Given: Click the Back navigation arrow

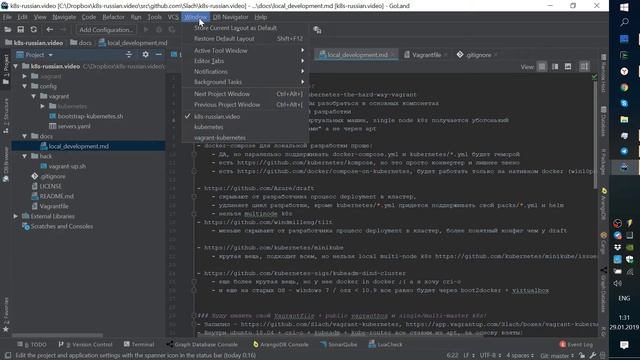Looking at the screenshot, I should click(x=49, y=29).
